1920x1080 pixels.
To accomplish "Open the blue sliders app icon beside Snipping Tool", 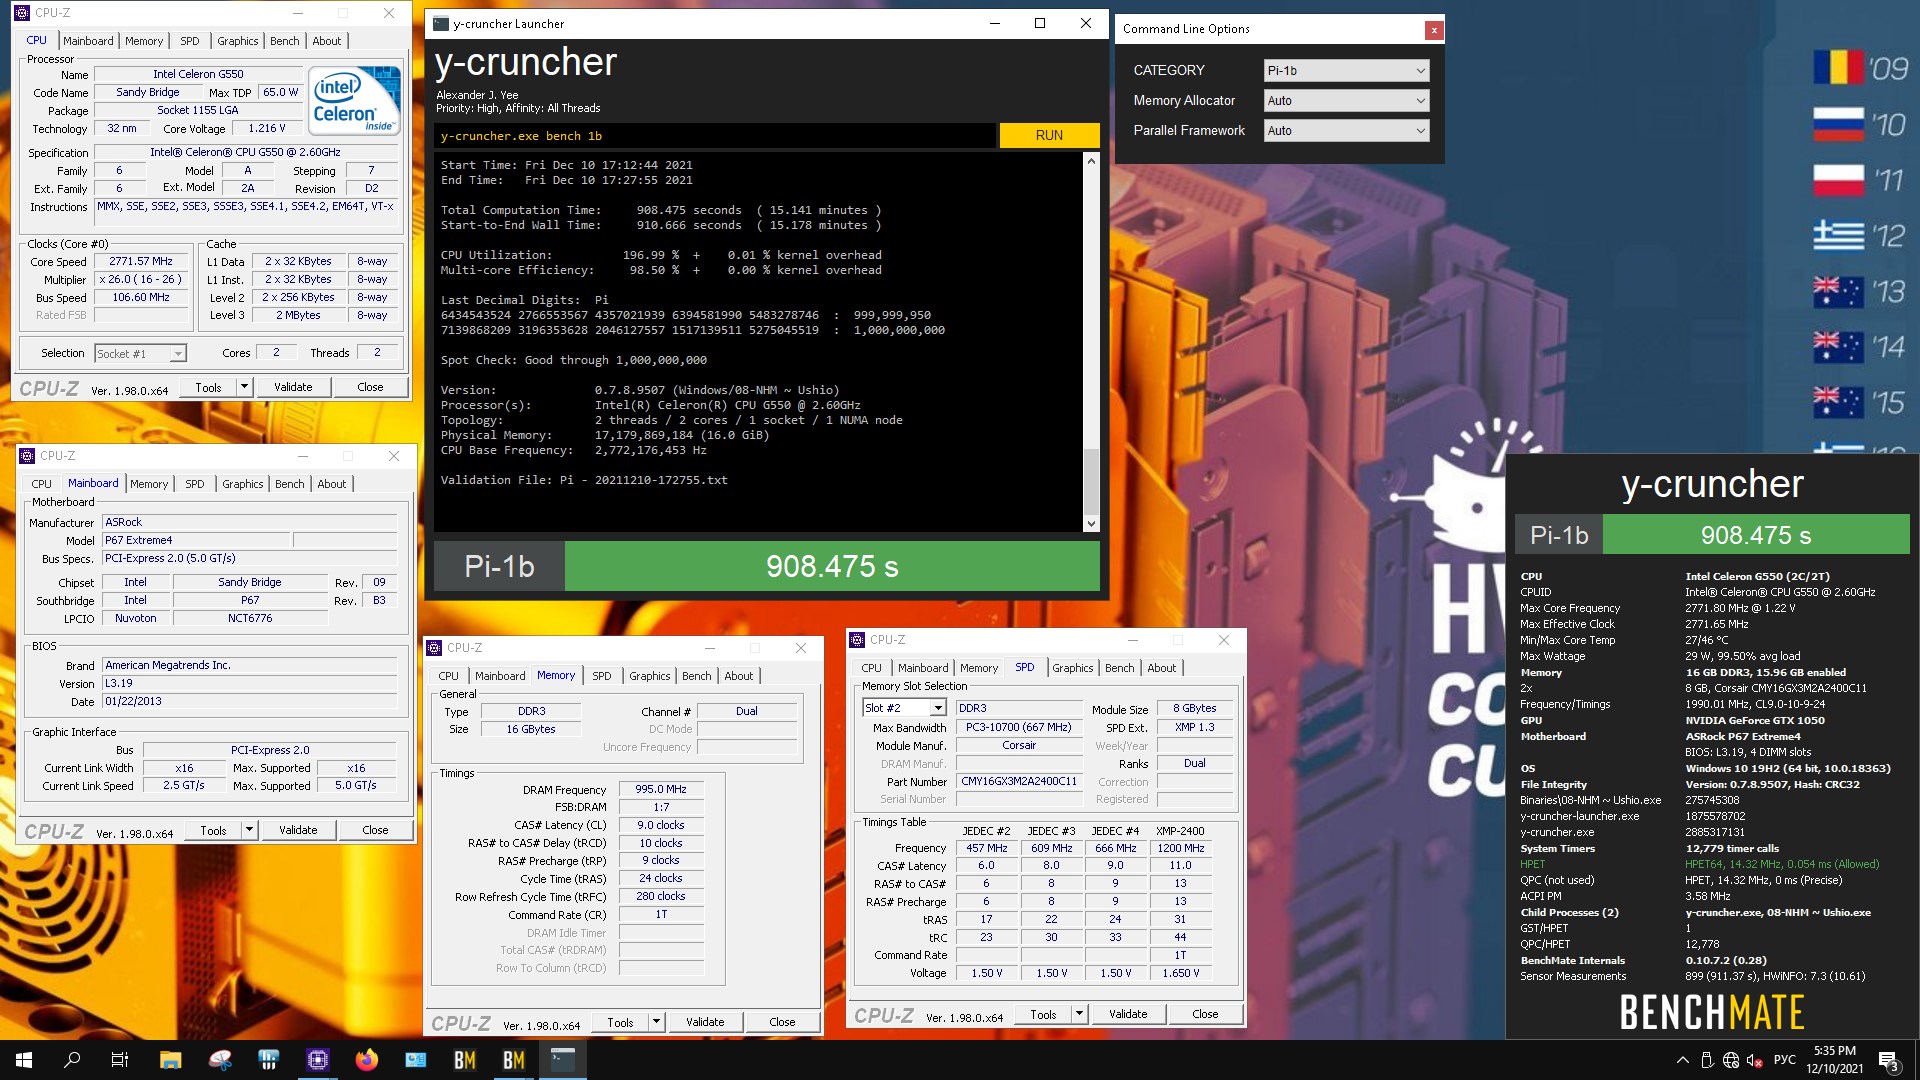I will [269, 1060].
